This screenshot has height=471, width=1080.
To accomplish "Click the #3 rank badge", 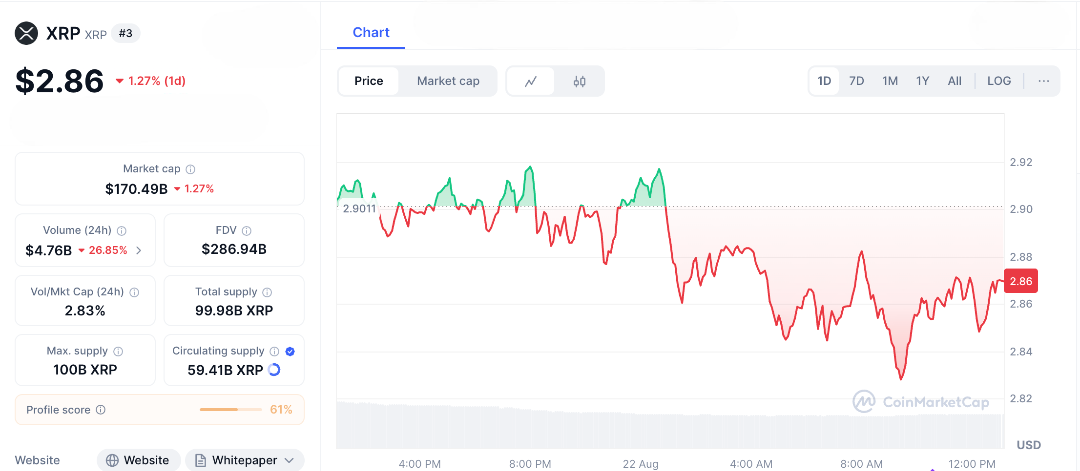I will (125, 33).
